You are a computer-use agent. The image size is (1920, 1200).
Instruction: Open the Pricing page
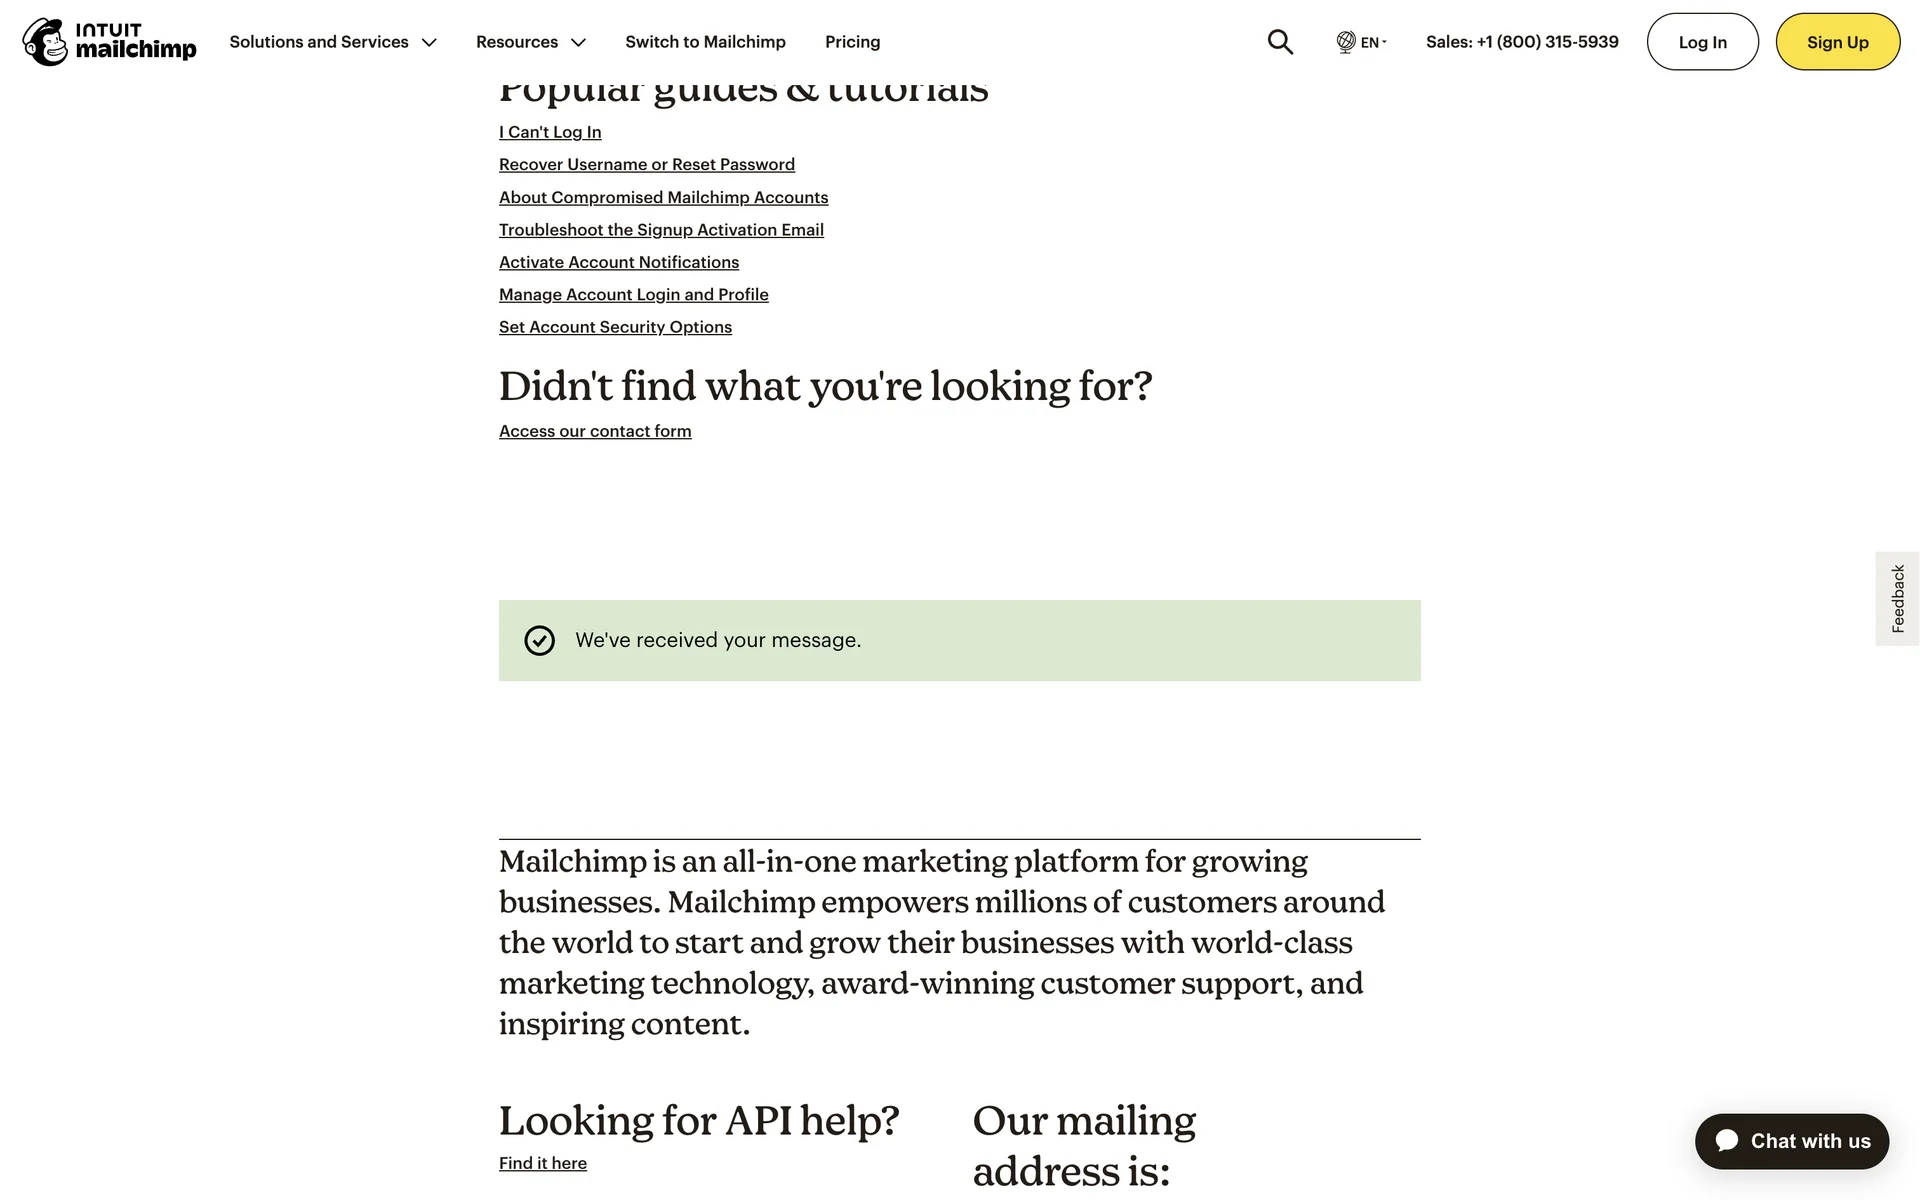852,42
